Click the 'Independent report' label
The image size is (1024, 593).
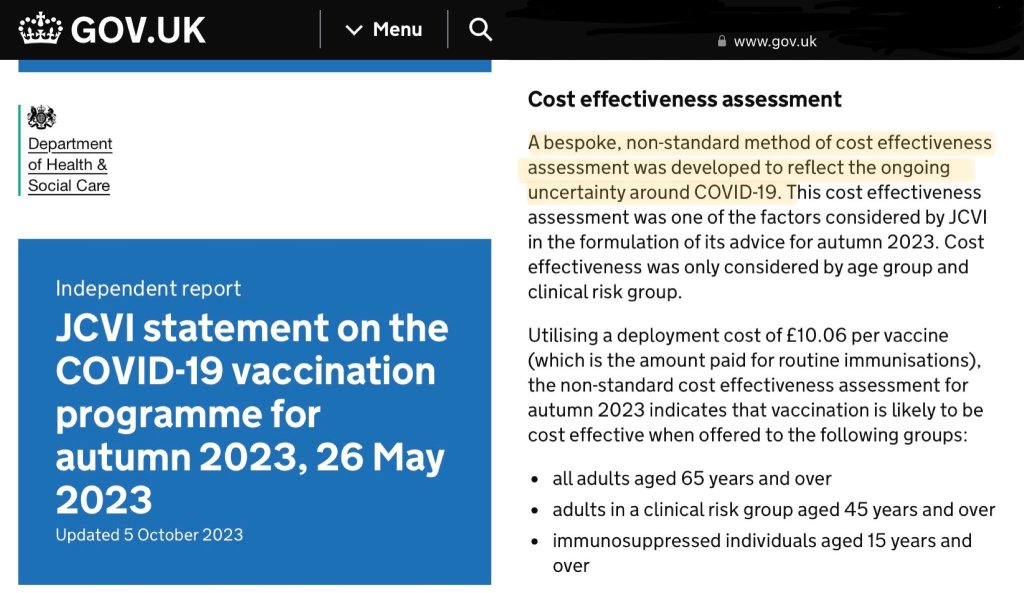coord(148,289)
